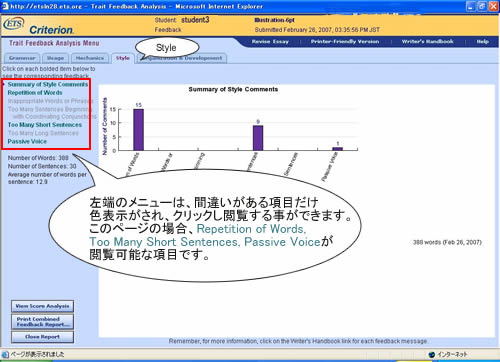Click the ETS Criterion logo
The width and height of the screenshot is (500, 362).
[x=38, y=26]
